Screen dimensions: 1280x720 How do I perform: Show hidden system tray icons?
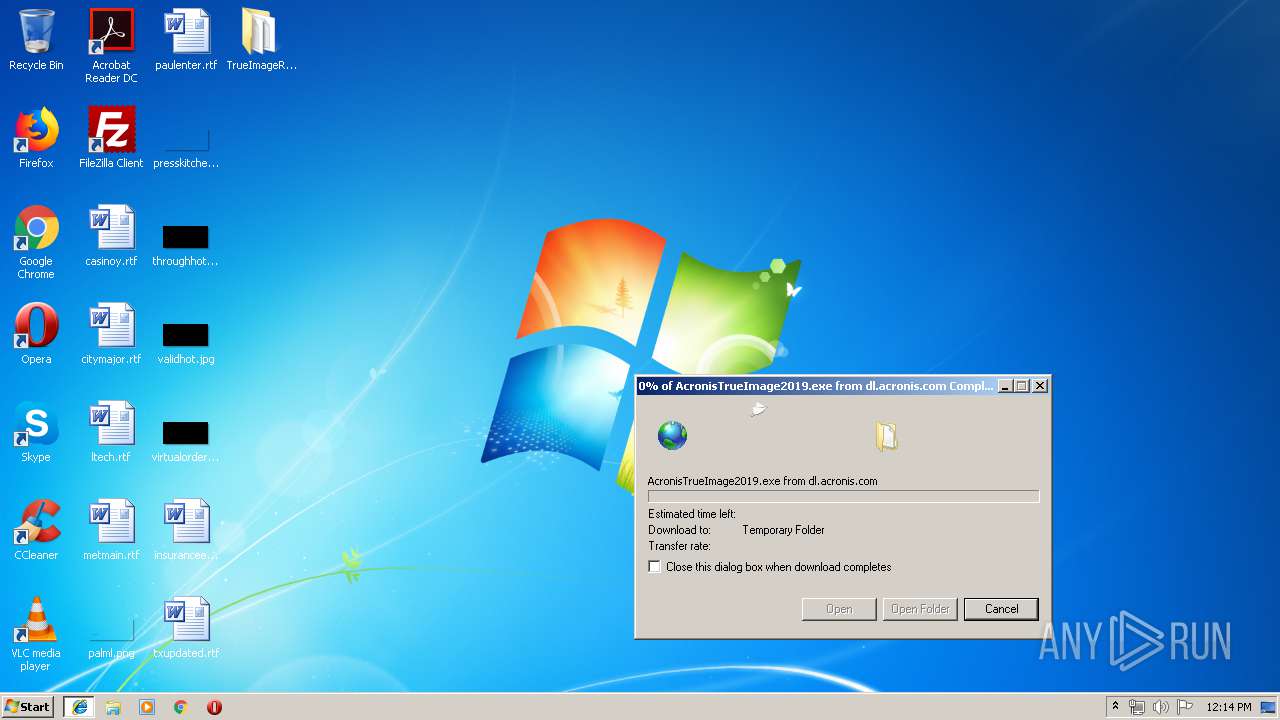pyautogui.click(x=1115, y=707)
